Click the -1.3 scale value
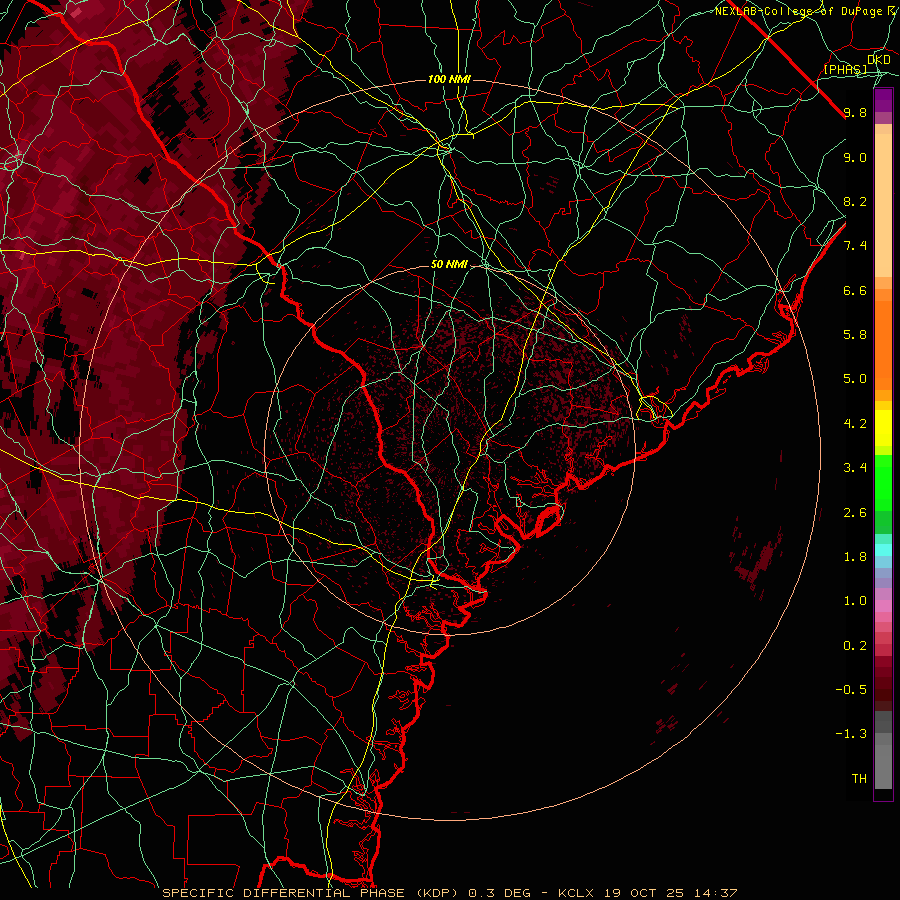 tap(851, 734)
